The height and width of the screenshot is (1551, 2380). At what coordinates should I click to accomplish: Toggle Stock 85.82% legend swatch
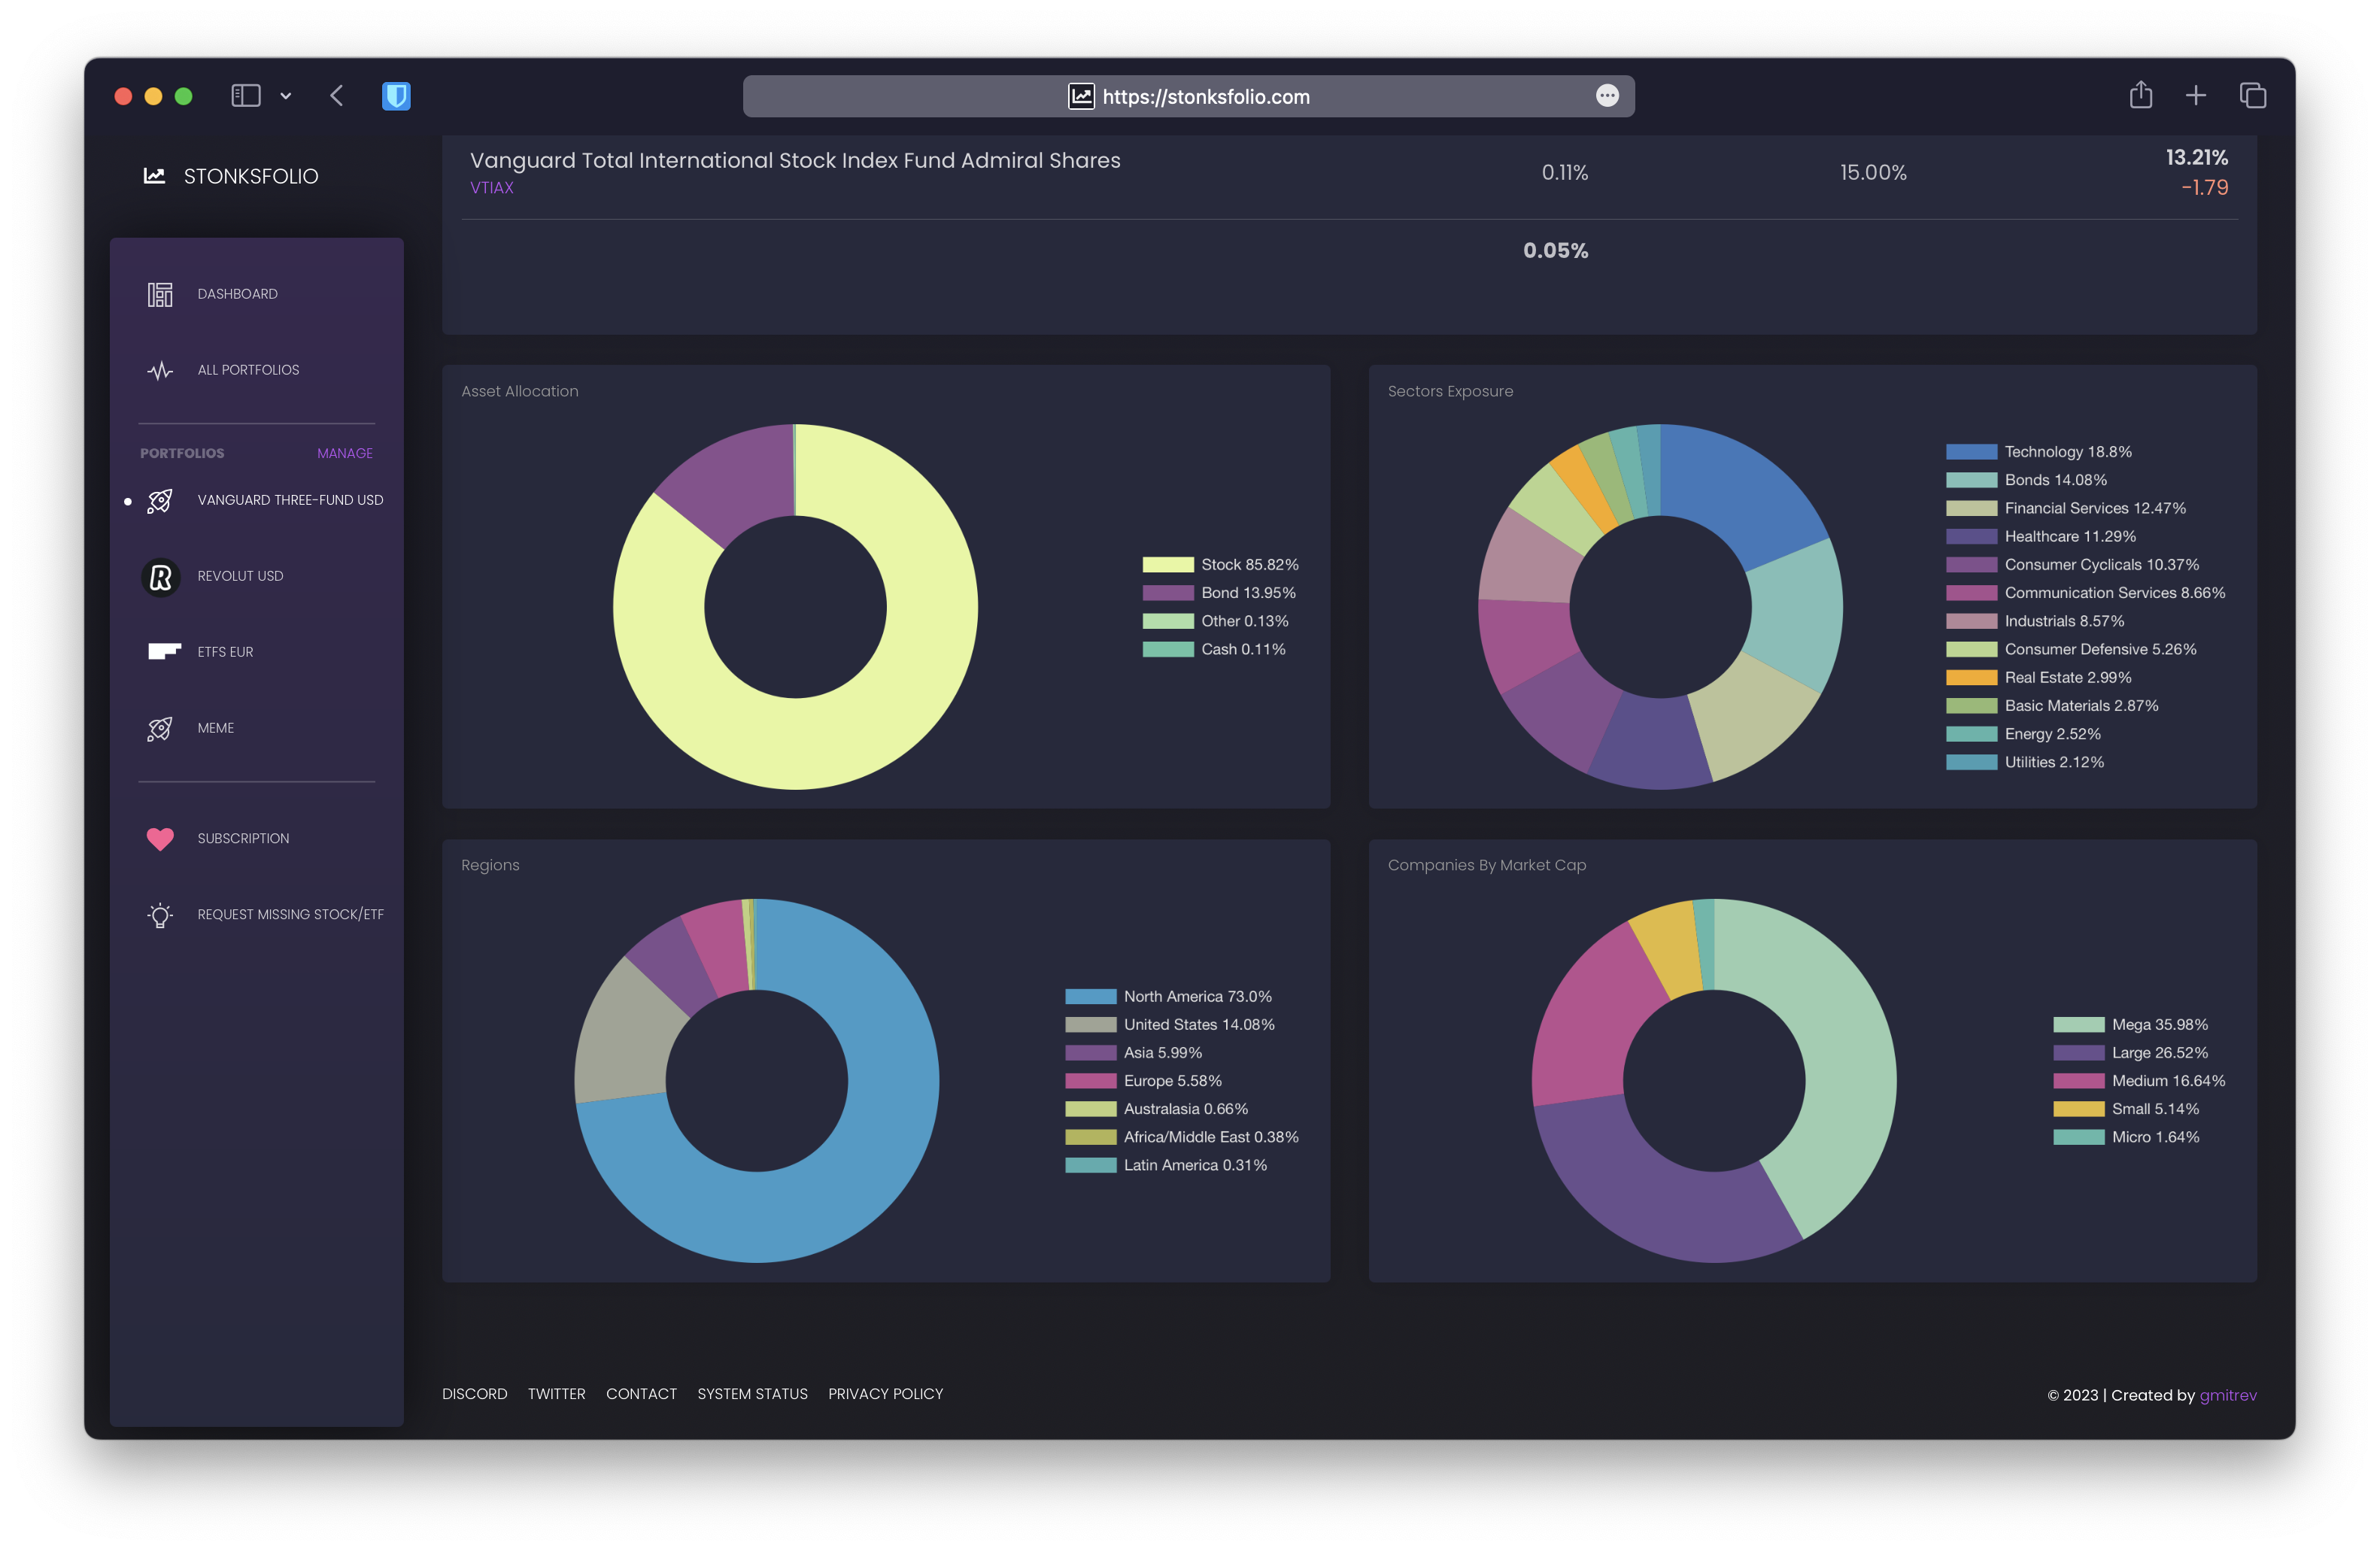tap(1168, 565)
